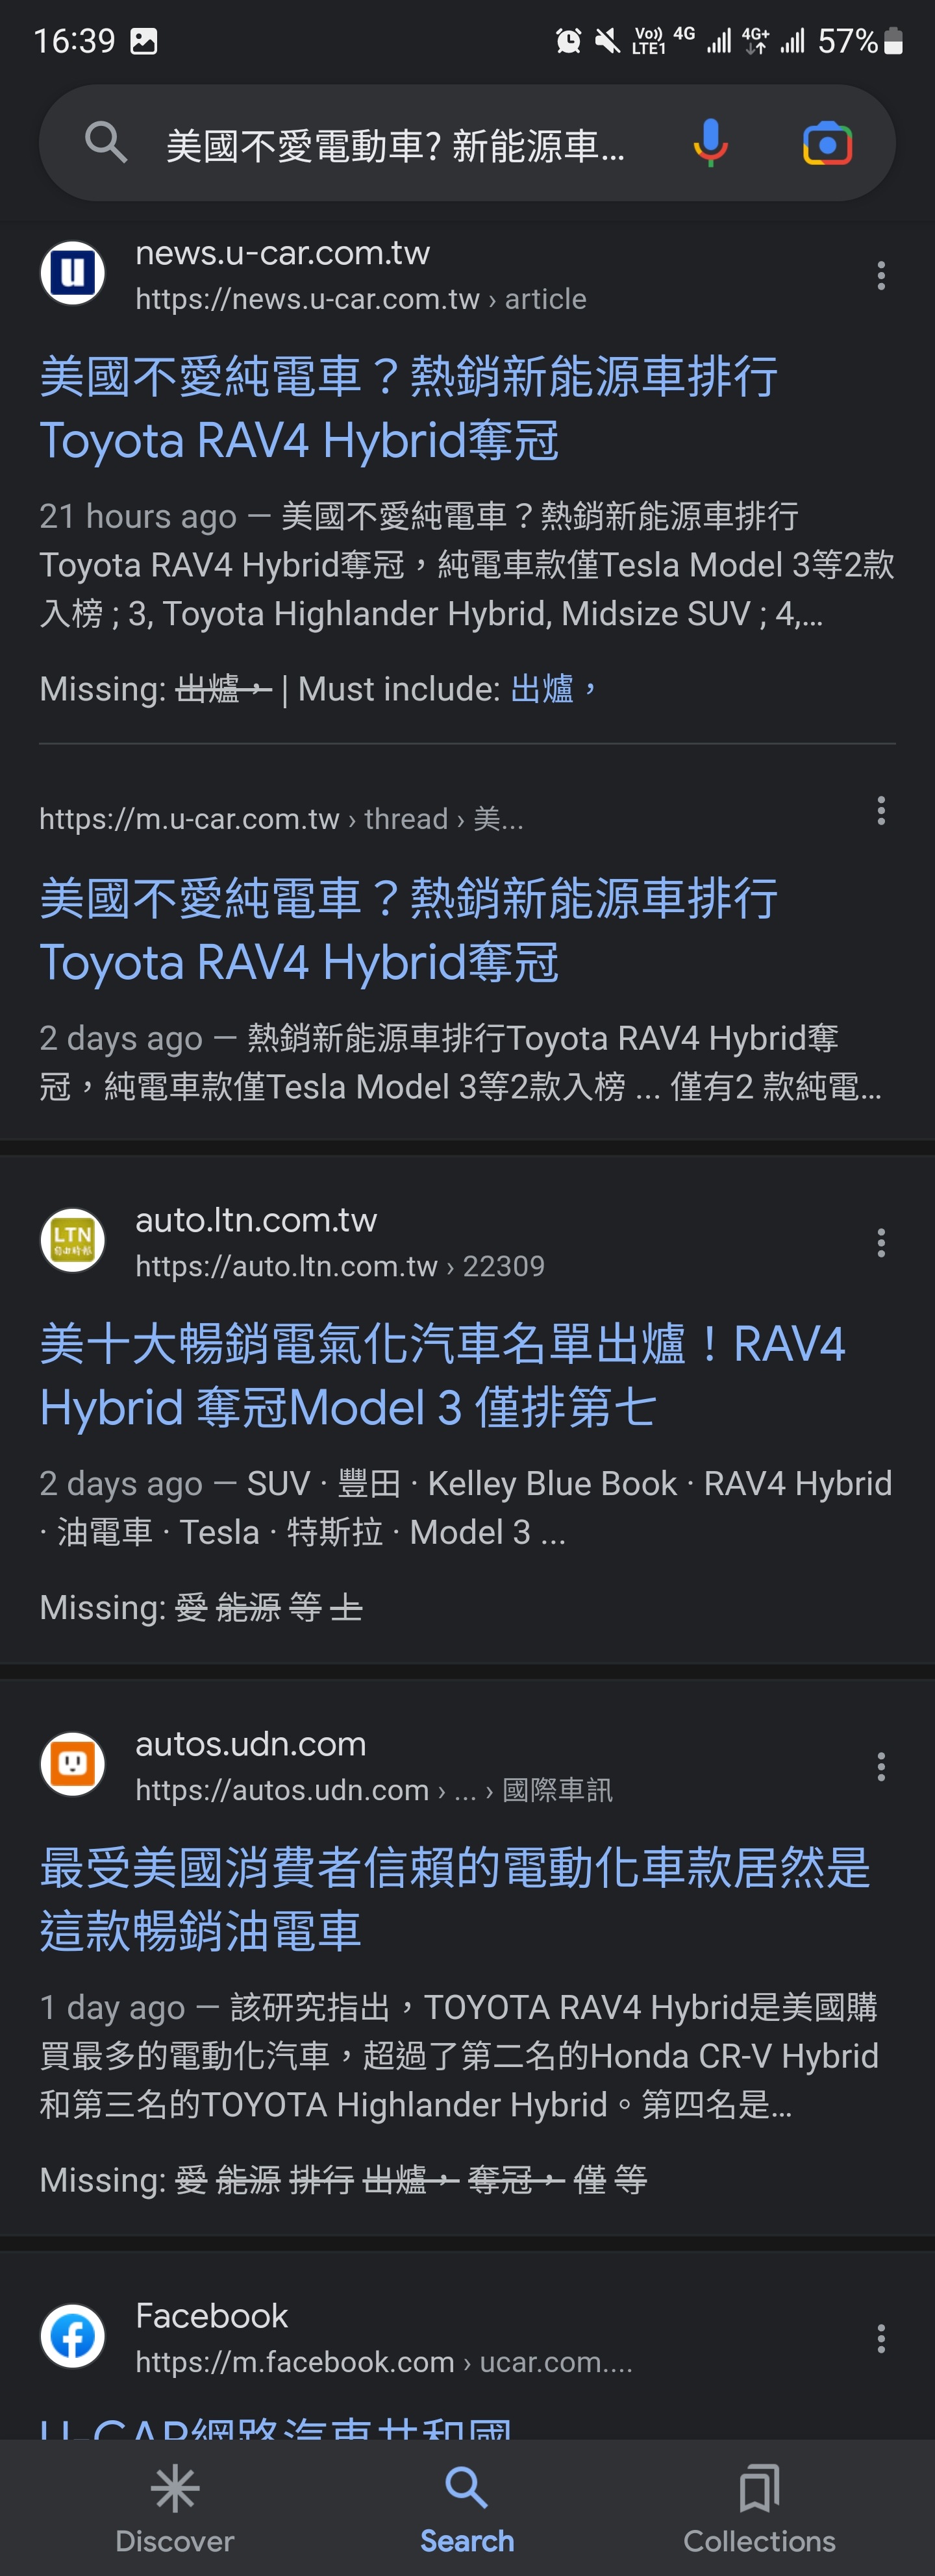Tap the search query text field
Image resolution: width=935 pixels, height=2576 pixels.
[x=396, y=146]
